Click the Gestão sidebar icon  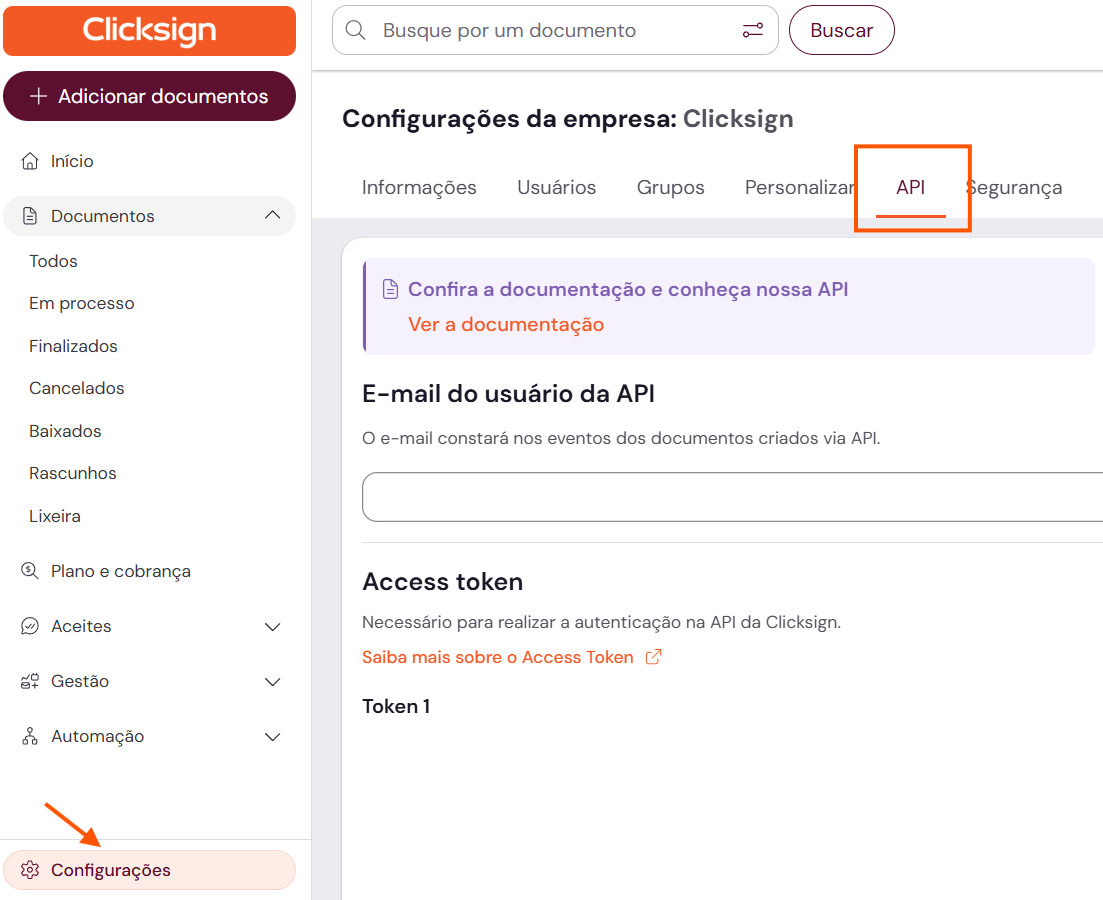click(x=30, y=681)
